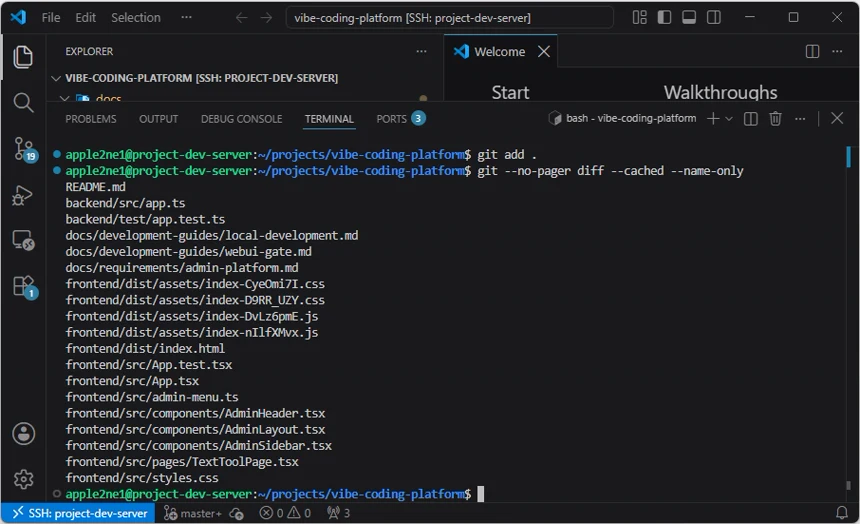Switch to the PORTS tab

point(401,119)
